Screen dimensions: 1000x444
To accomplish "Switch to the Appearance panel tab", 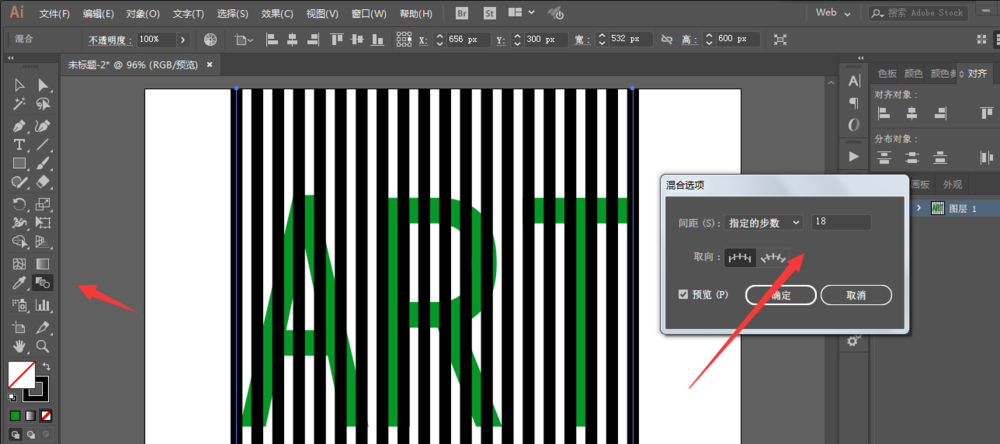I will click(x=952, y=185).
